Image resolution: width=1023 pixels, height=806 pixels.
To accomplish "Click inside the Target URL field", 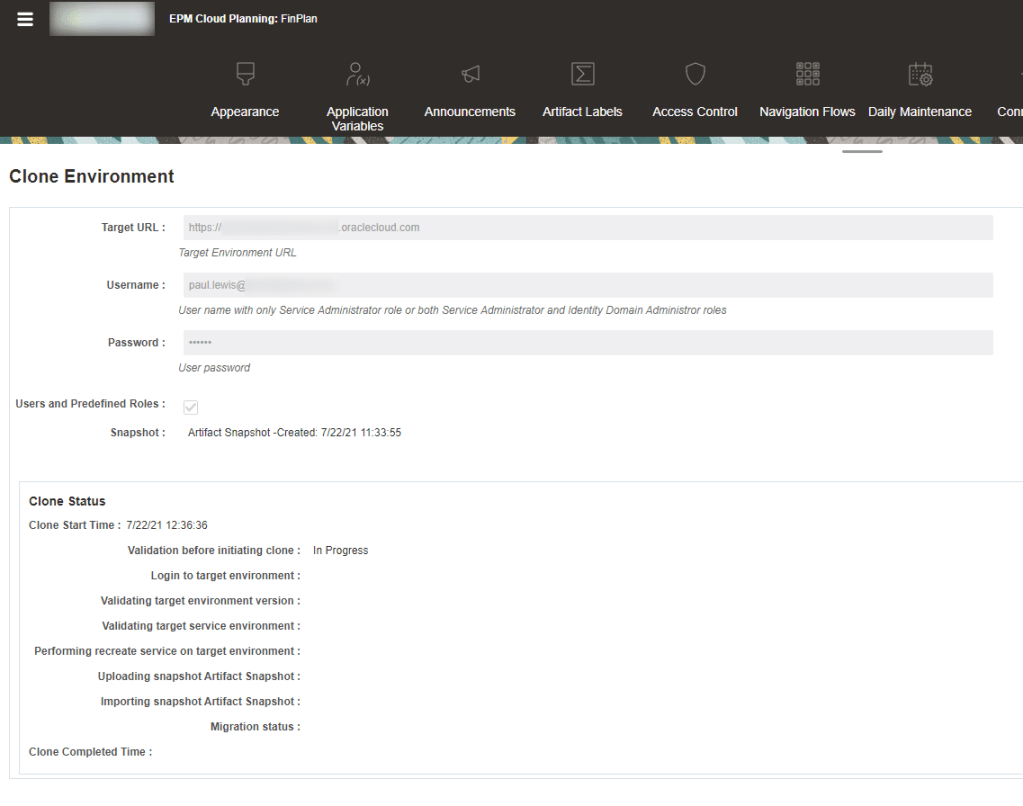I will coord(585,227).
